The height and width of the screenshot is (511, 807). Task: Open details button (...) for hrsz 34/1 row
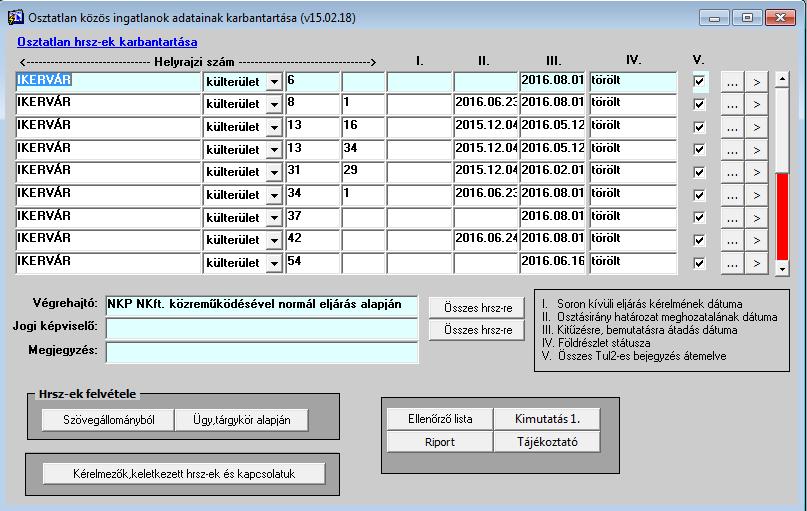pyautogui.click(x=732, y=195)
